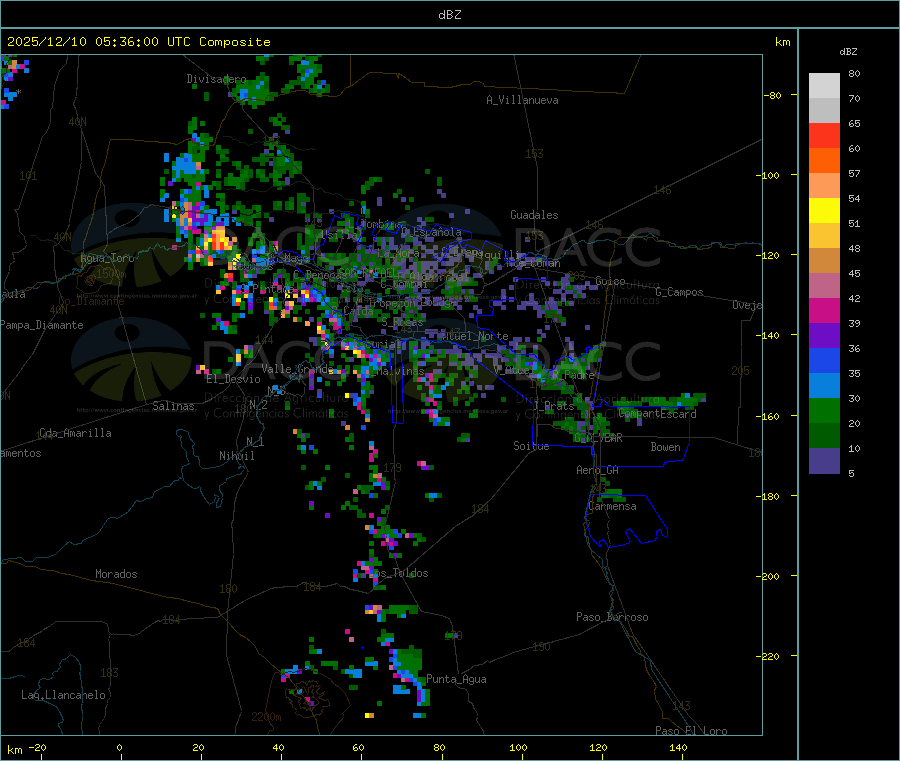Click the green 20-30 dBZ legend swatch
This screenshot has width=900, height=761.
824,410
